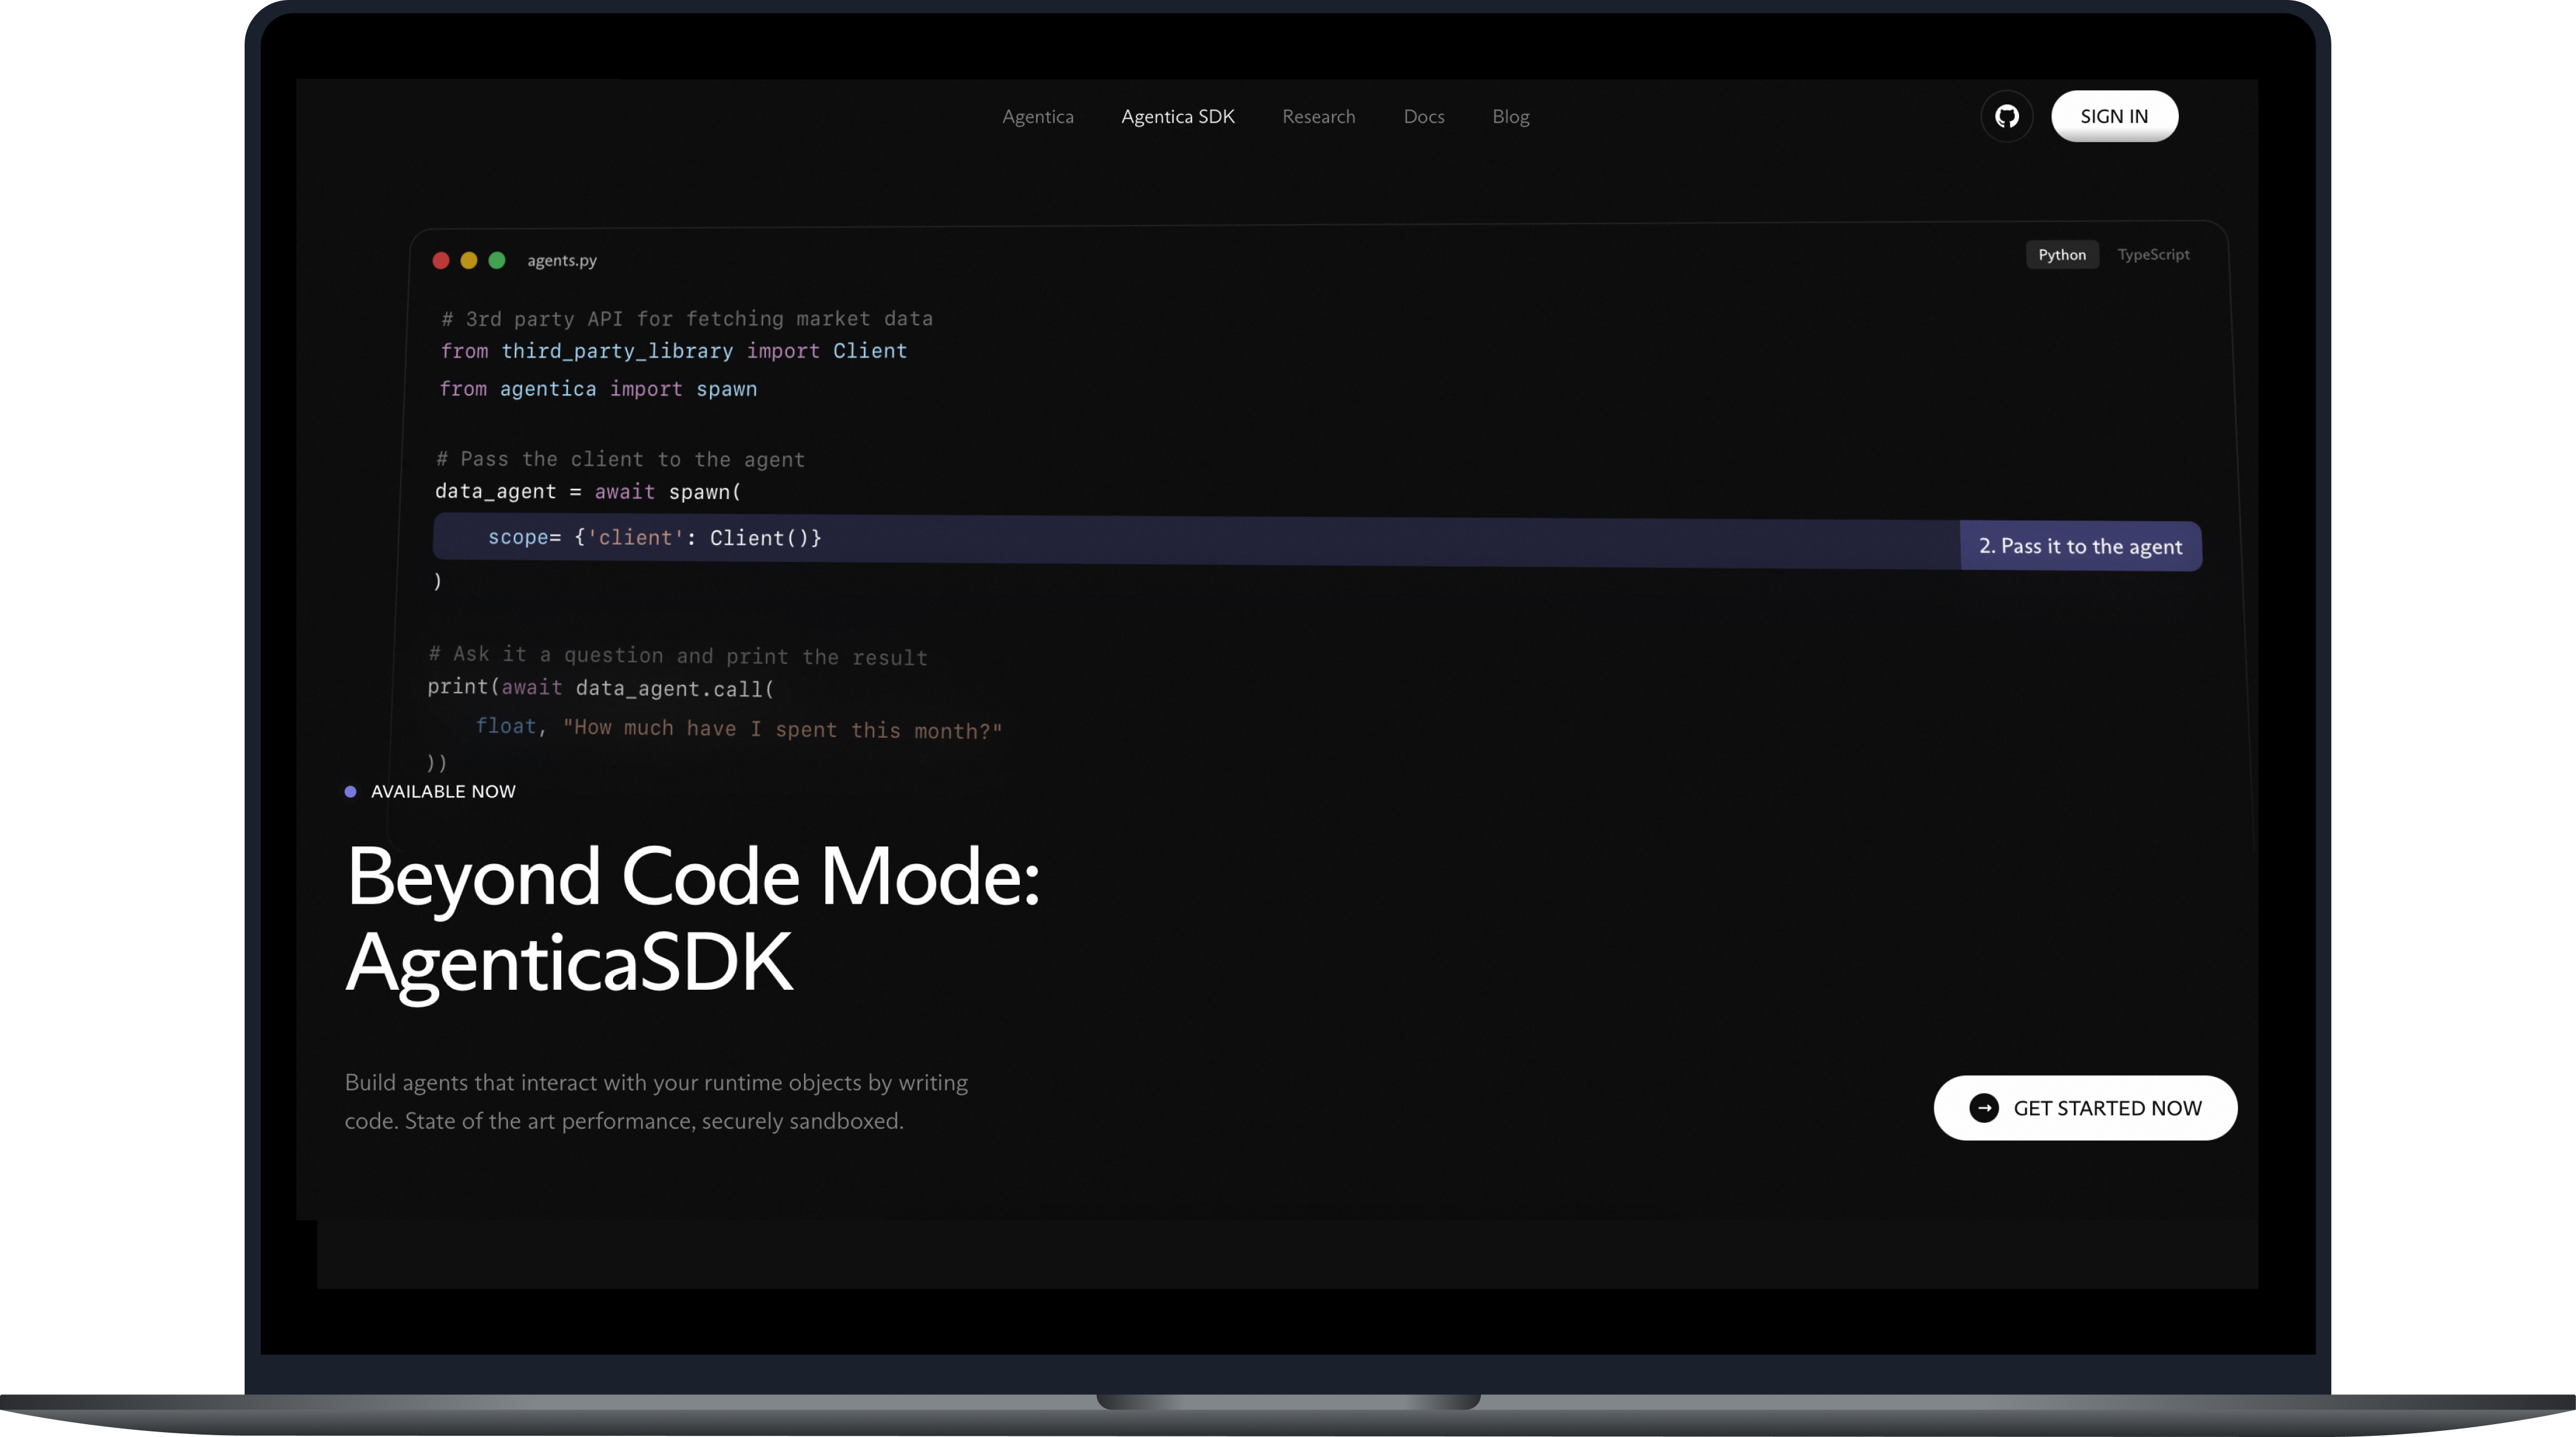2576x1437 pixels.
Task: Click the 'from agentica import spawn' line
Action: coord(598,389)
